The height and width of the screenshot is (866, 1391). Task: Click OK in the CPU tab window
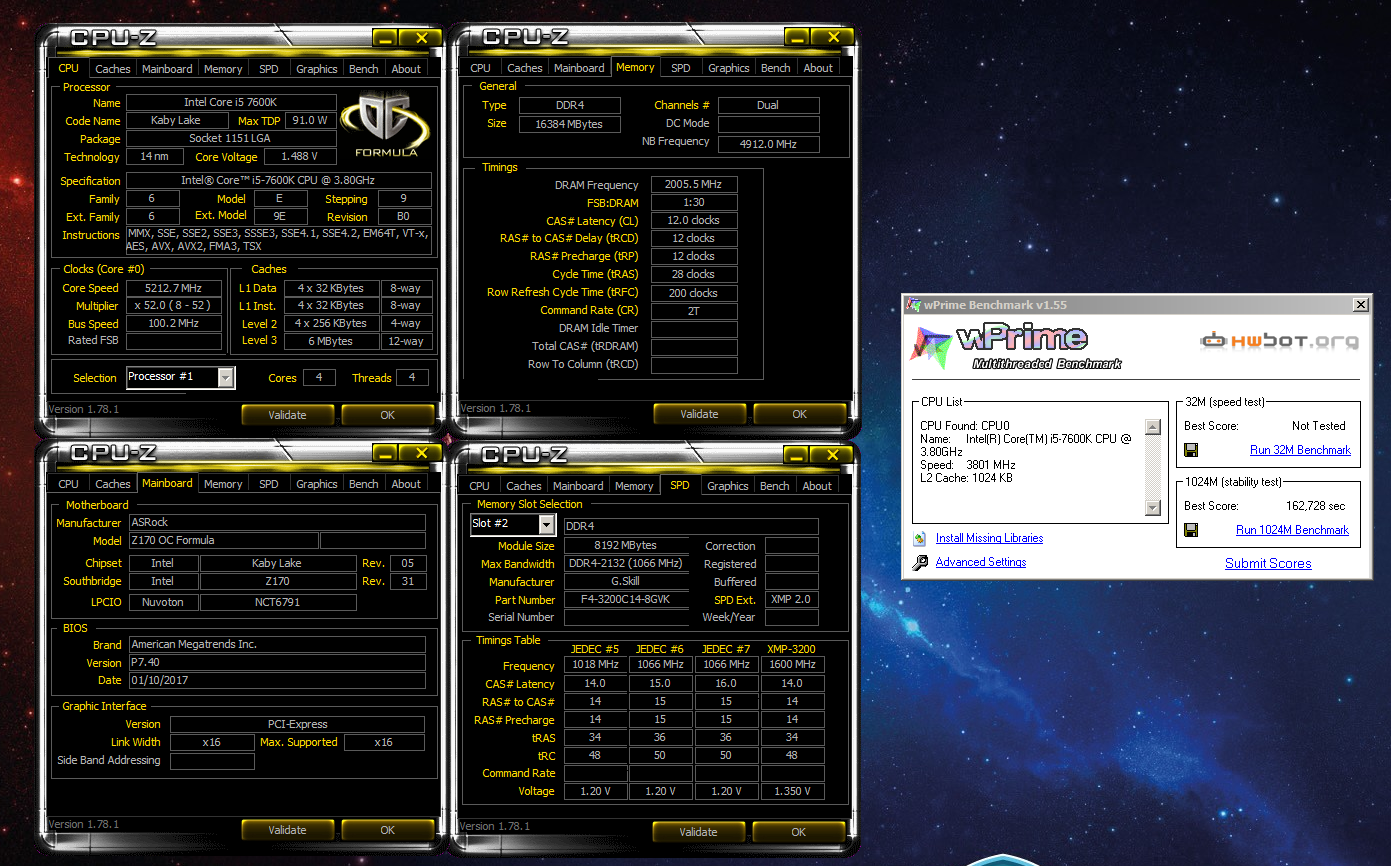387,415
